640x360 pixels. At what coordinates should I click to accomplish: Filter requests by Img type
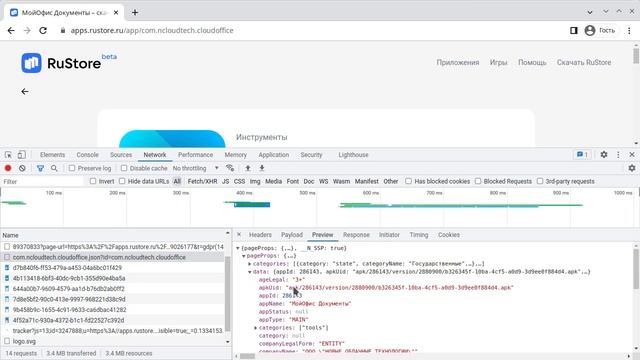pyautogui.click(x=255, y=181)
